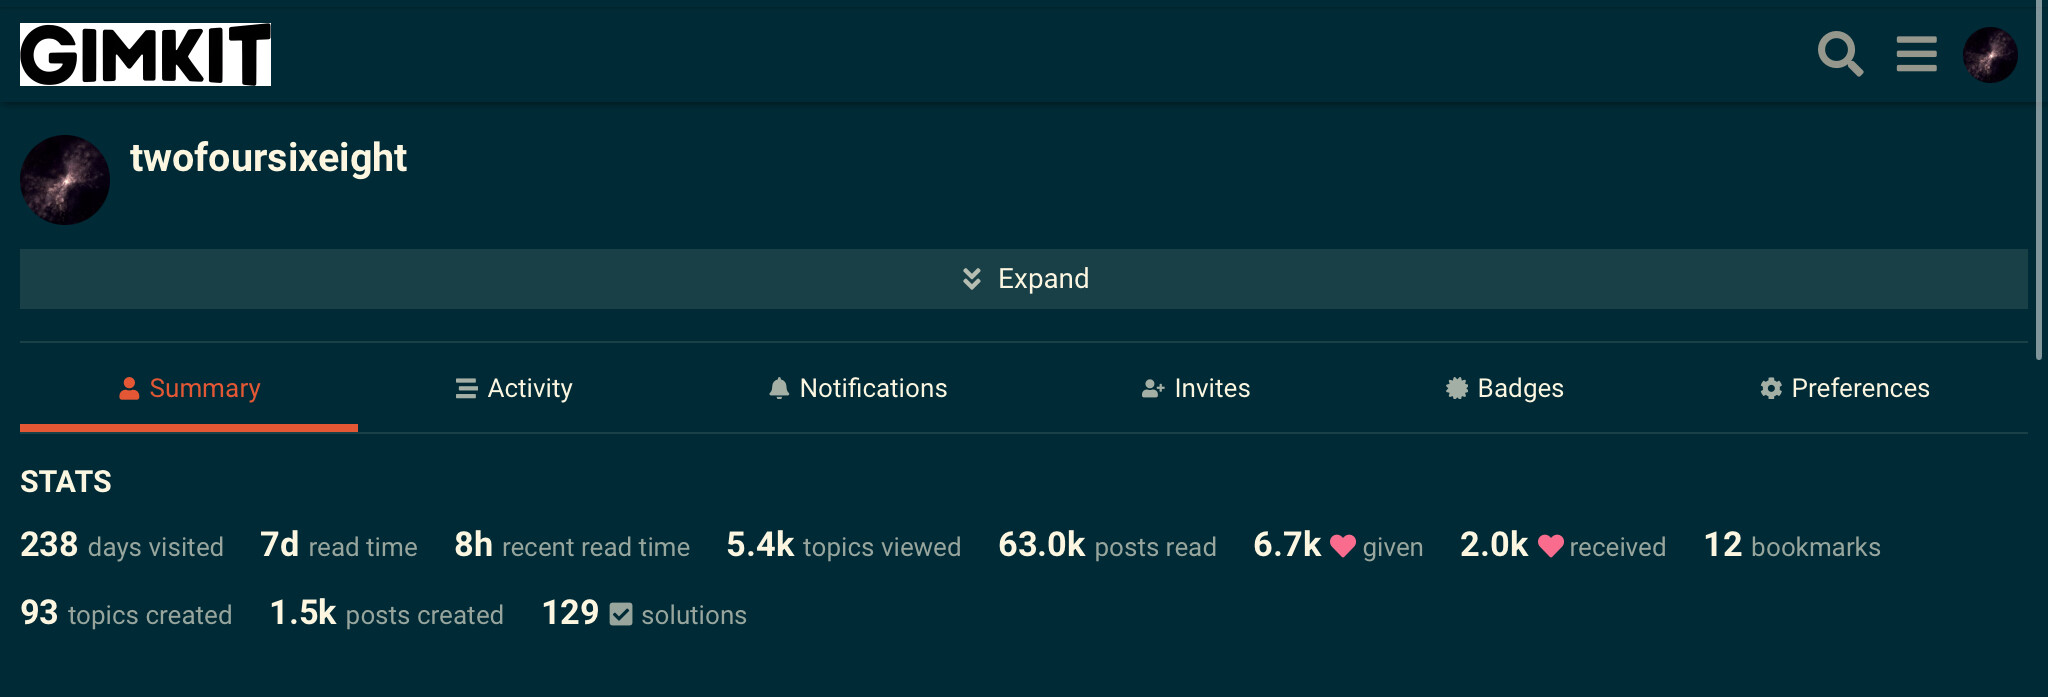This screenshot has height=697, width=2048.
Task: Open the search magnifier icon
Action: 1840,54
